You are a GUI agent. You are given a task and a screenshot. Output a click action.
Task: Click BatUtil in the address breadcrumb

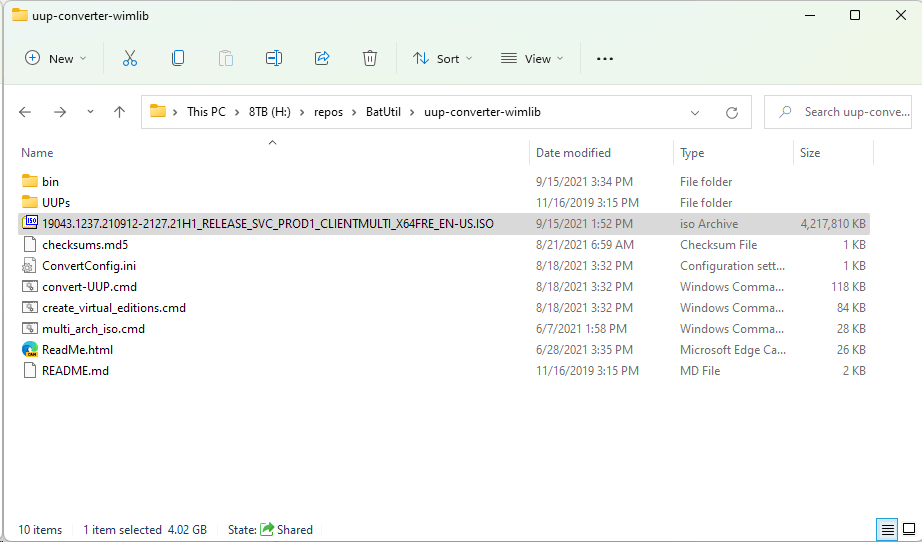click(384, 112)
